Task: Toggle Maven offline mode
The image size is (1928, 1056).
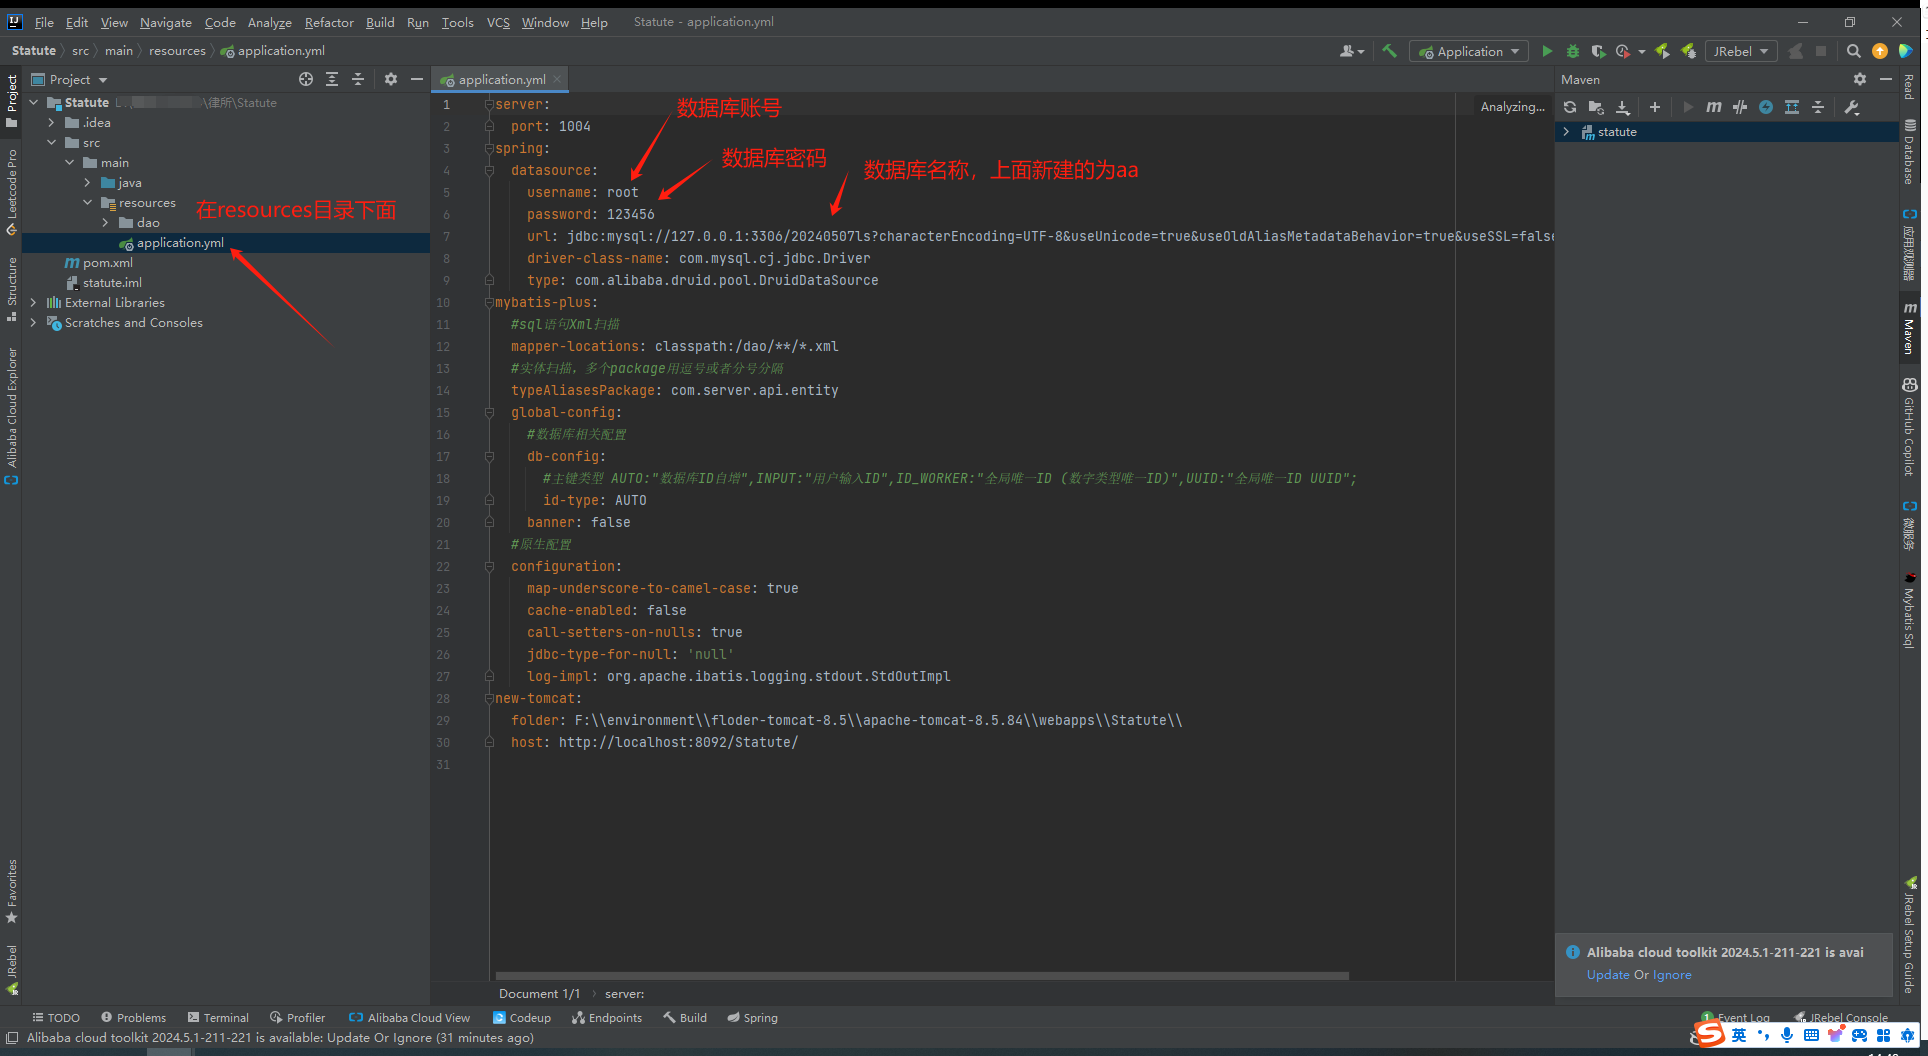Action: coord(1740,107)
